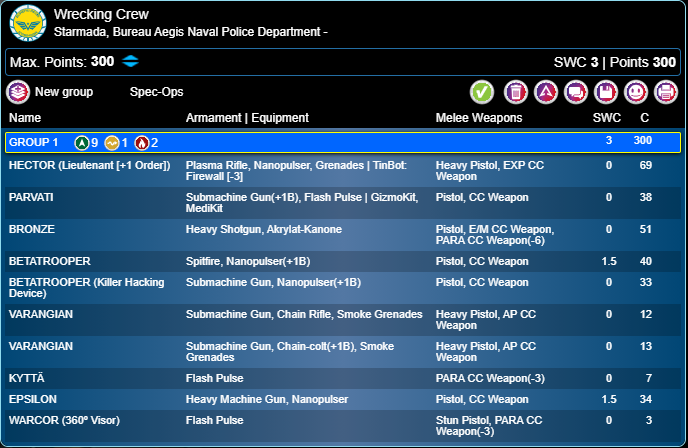Click the Wrecking Crew list title
688x448 pixels.
tap(101, 14)
